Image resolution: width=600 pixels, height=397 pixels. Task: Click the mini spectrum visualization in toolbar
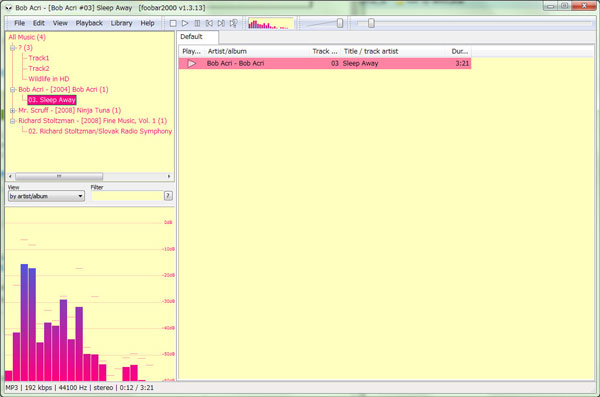click(x=271, y=24)
